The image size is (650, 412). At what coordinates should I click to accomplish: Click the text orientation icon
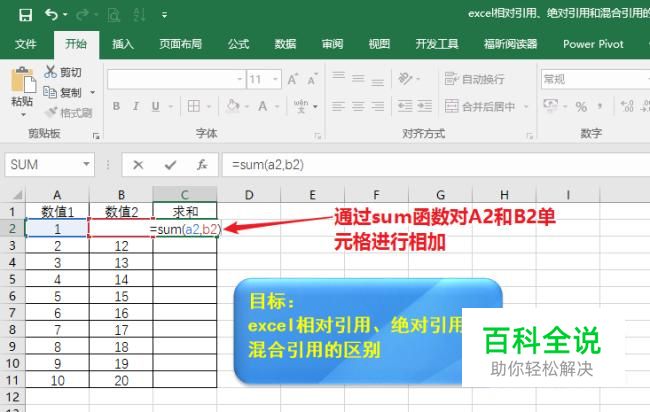coord(405,78)
